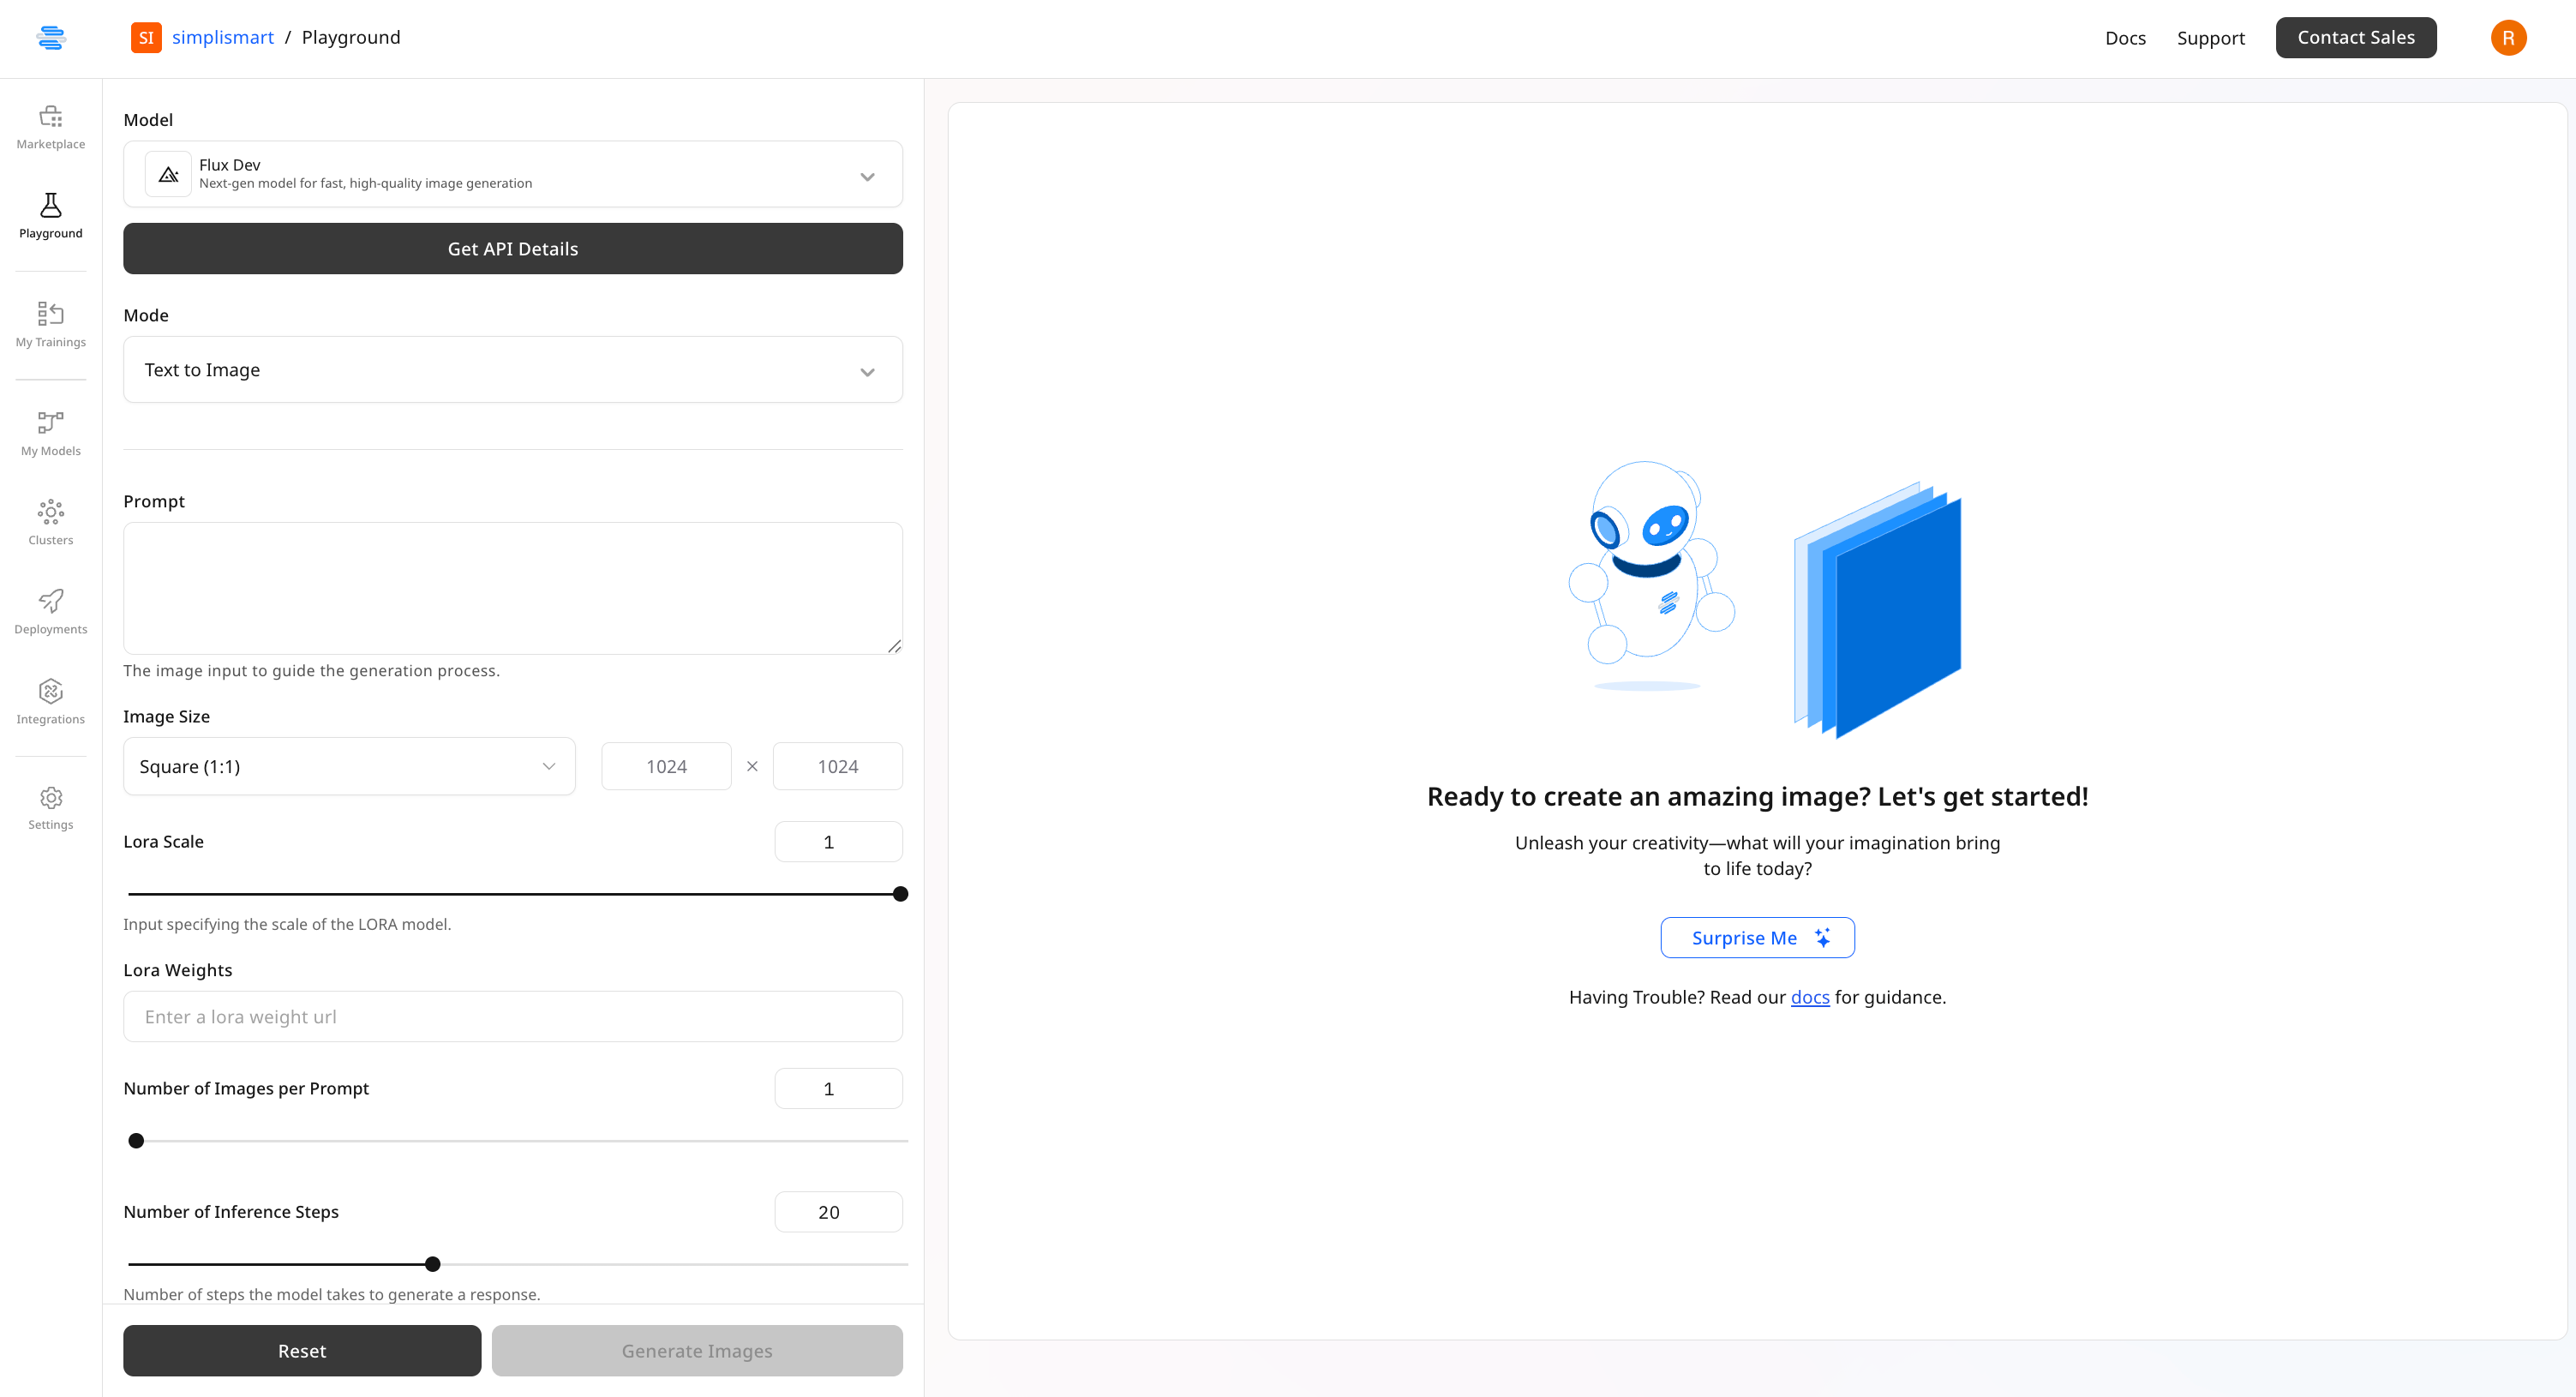
Task: Click the Simplismart logo at top left
Action: (50, 38)
